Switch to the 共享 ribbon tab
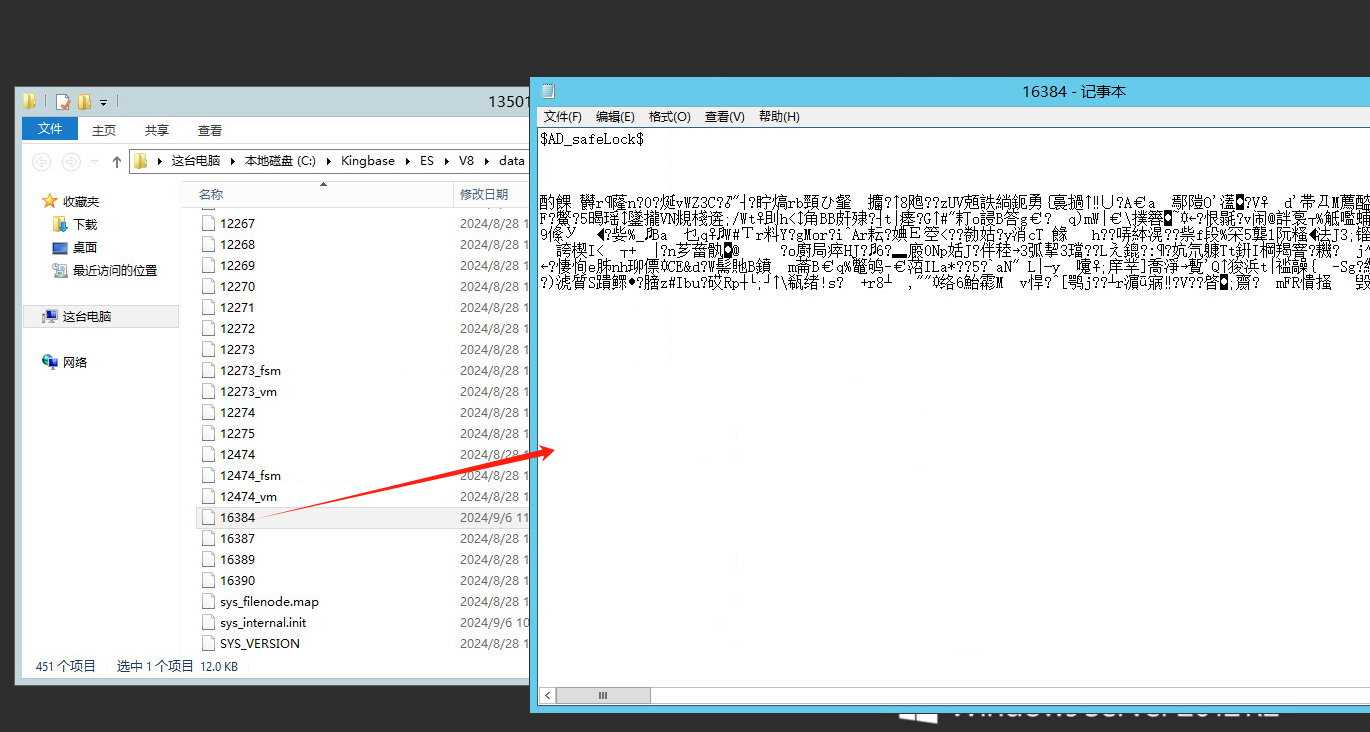Image resolution: width=1370 pixels, height=732 pixels. 157,130
